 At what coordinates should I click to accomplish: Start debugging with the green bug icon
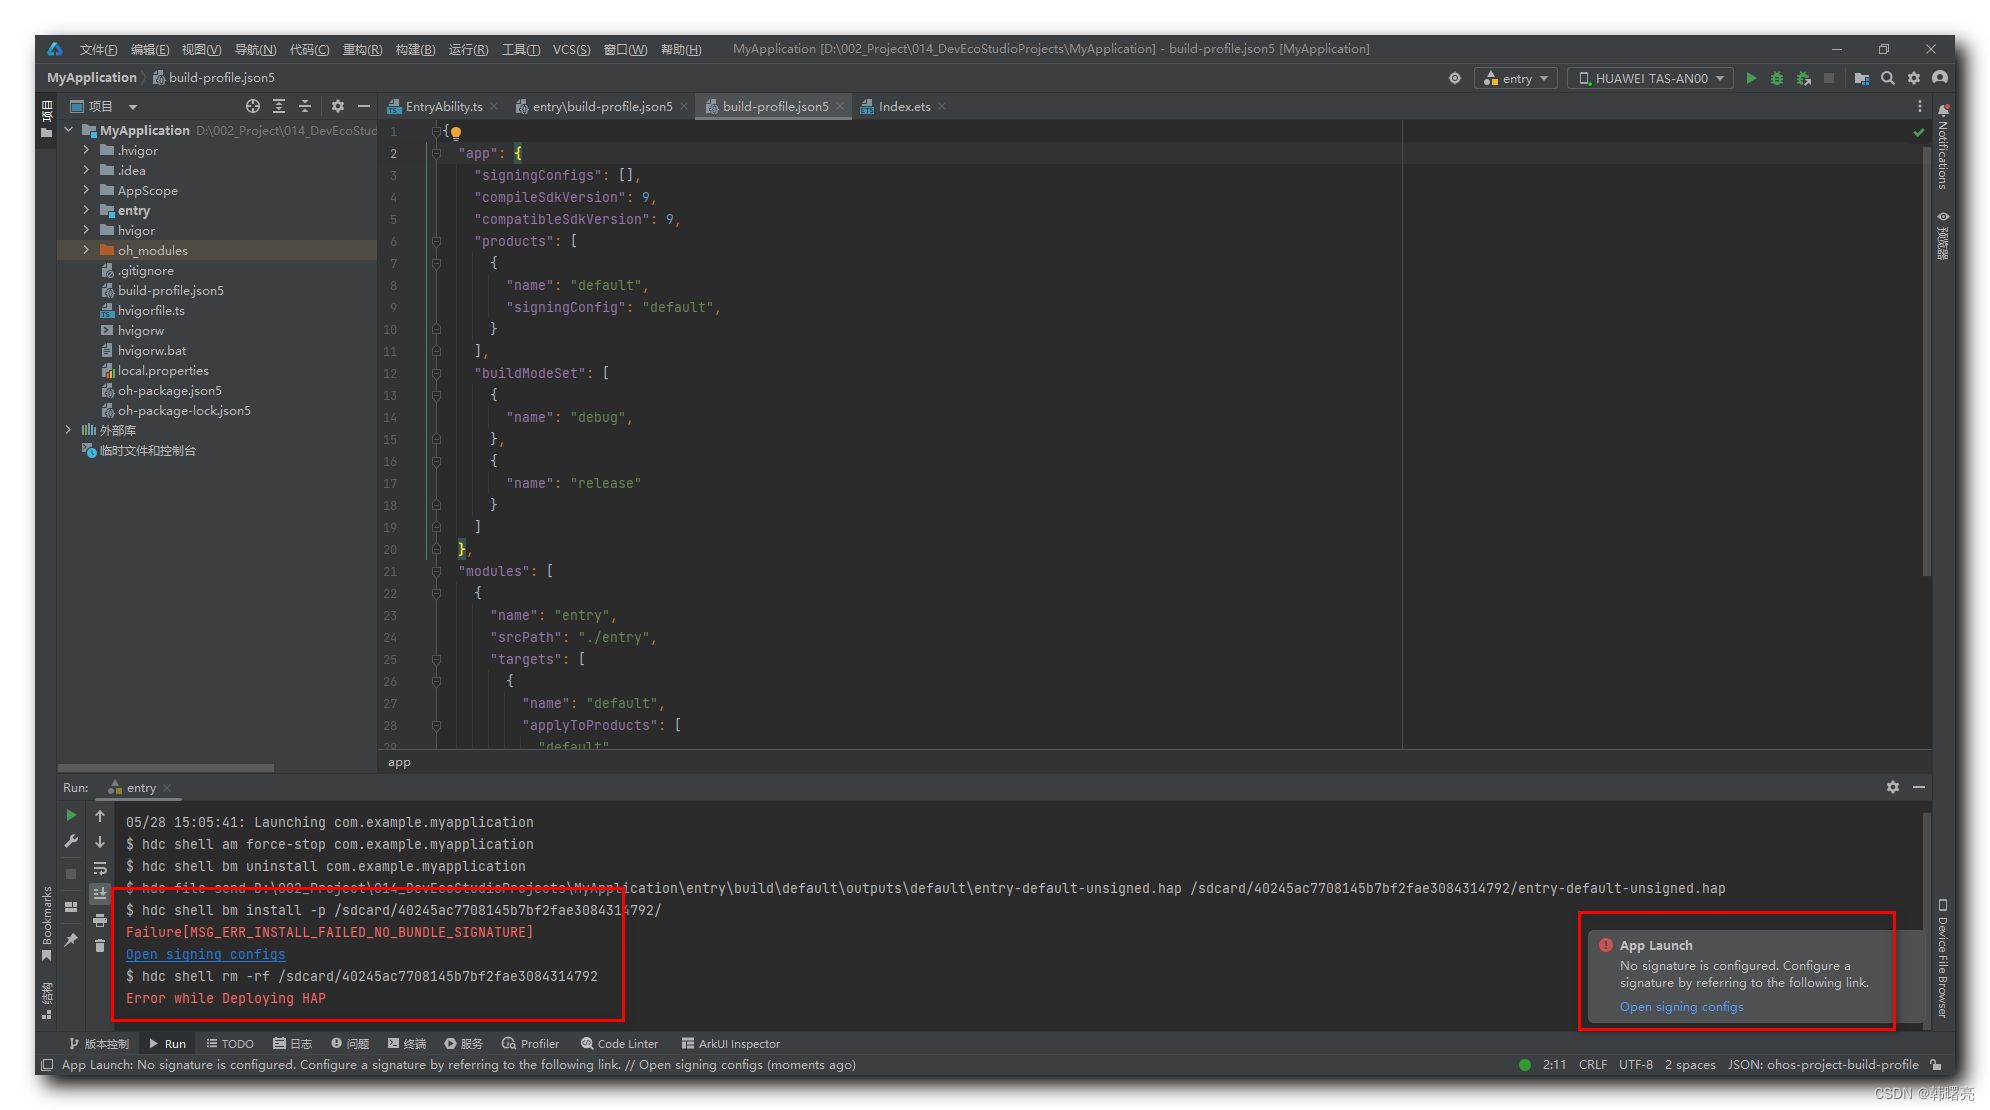click(x=1777, y=78)
